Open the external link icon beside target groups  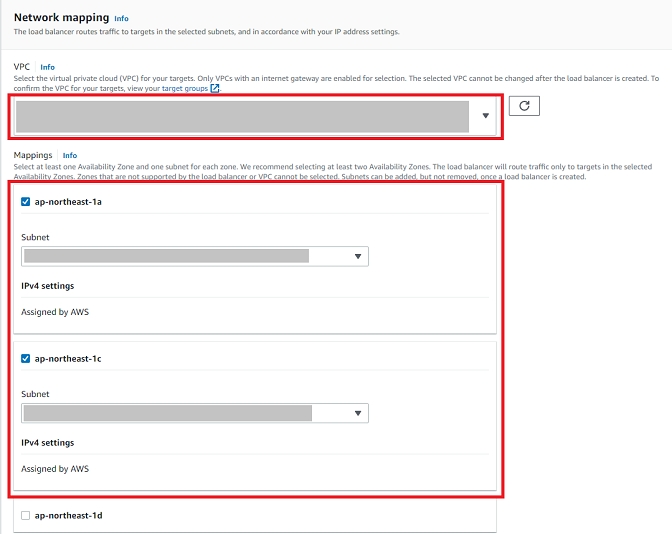(215, 88)
